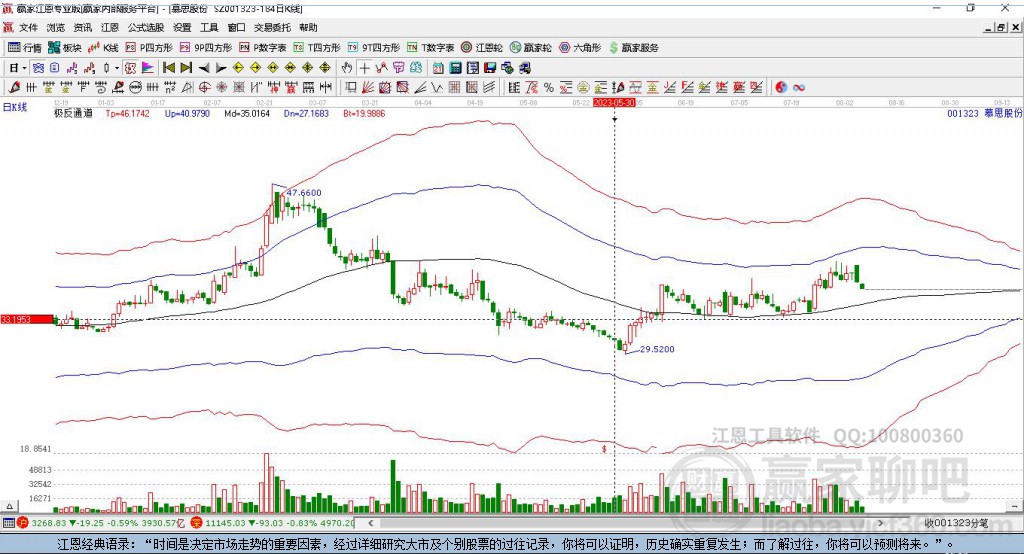Open the P四方形 tool
This screenshot has height=554, width=1024.
pyautogui.click(x=149, y=47)
